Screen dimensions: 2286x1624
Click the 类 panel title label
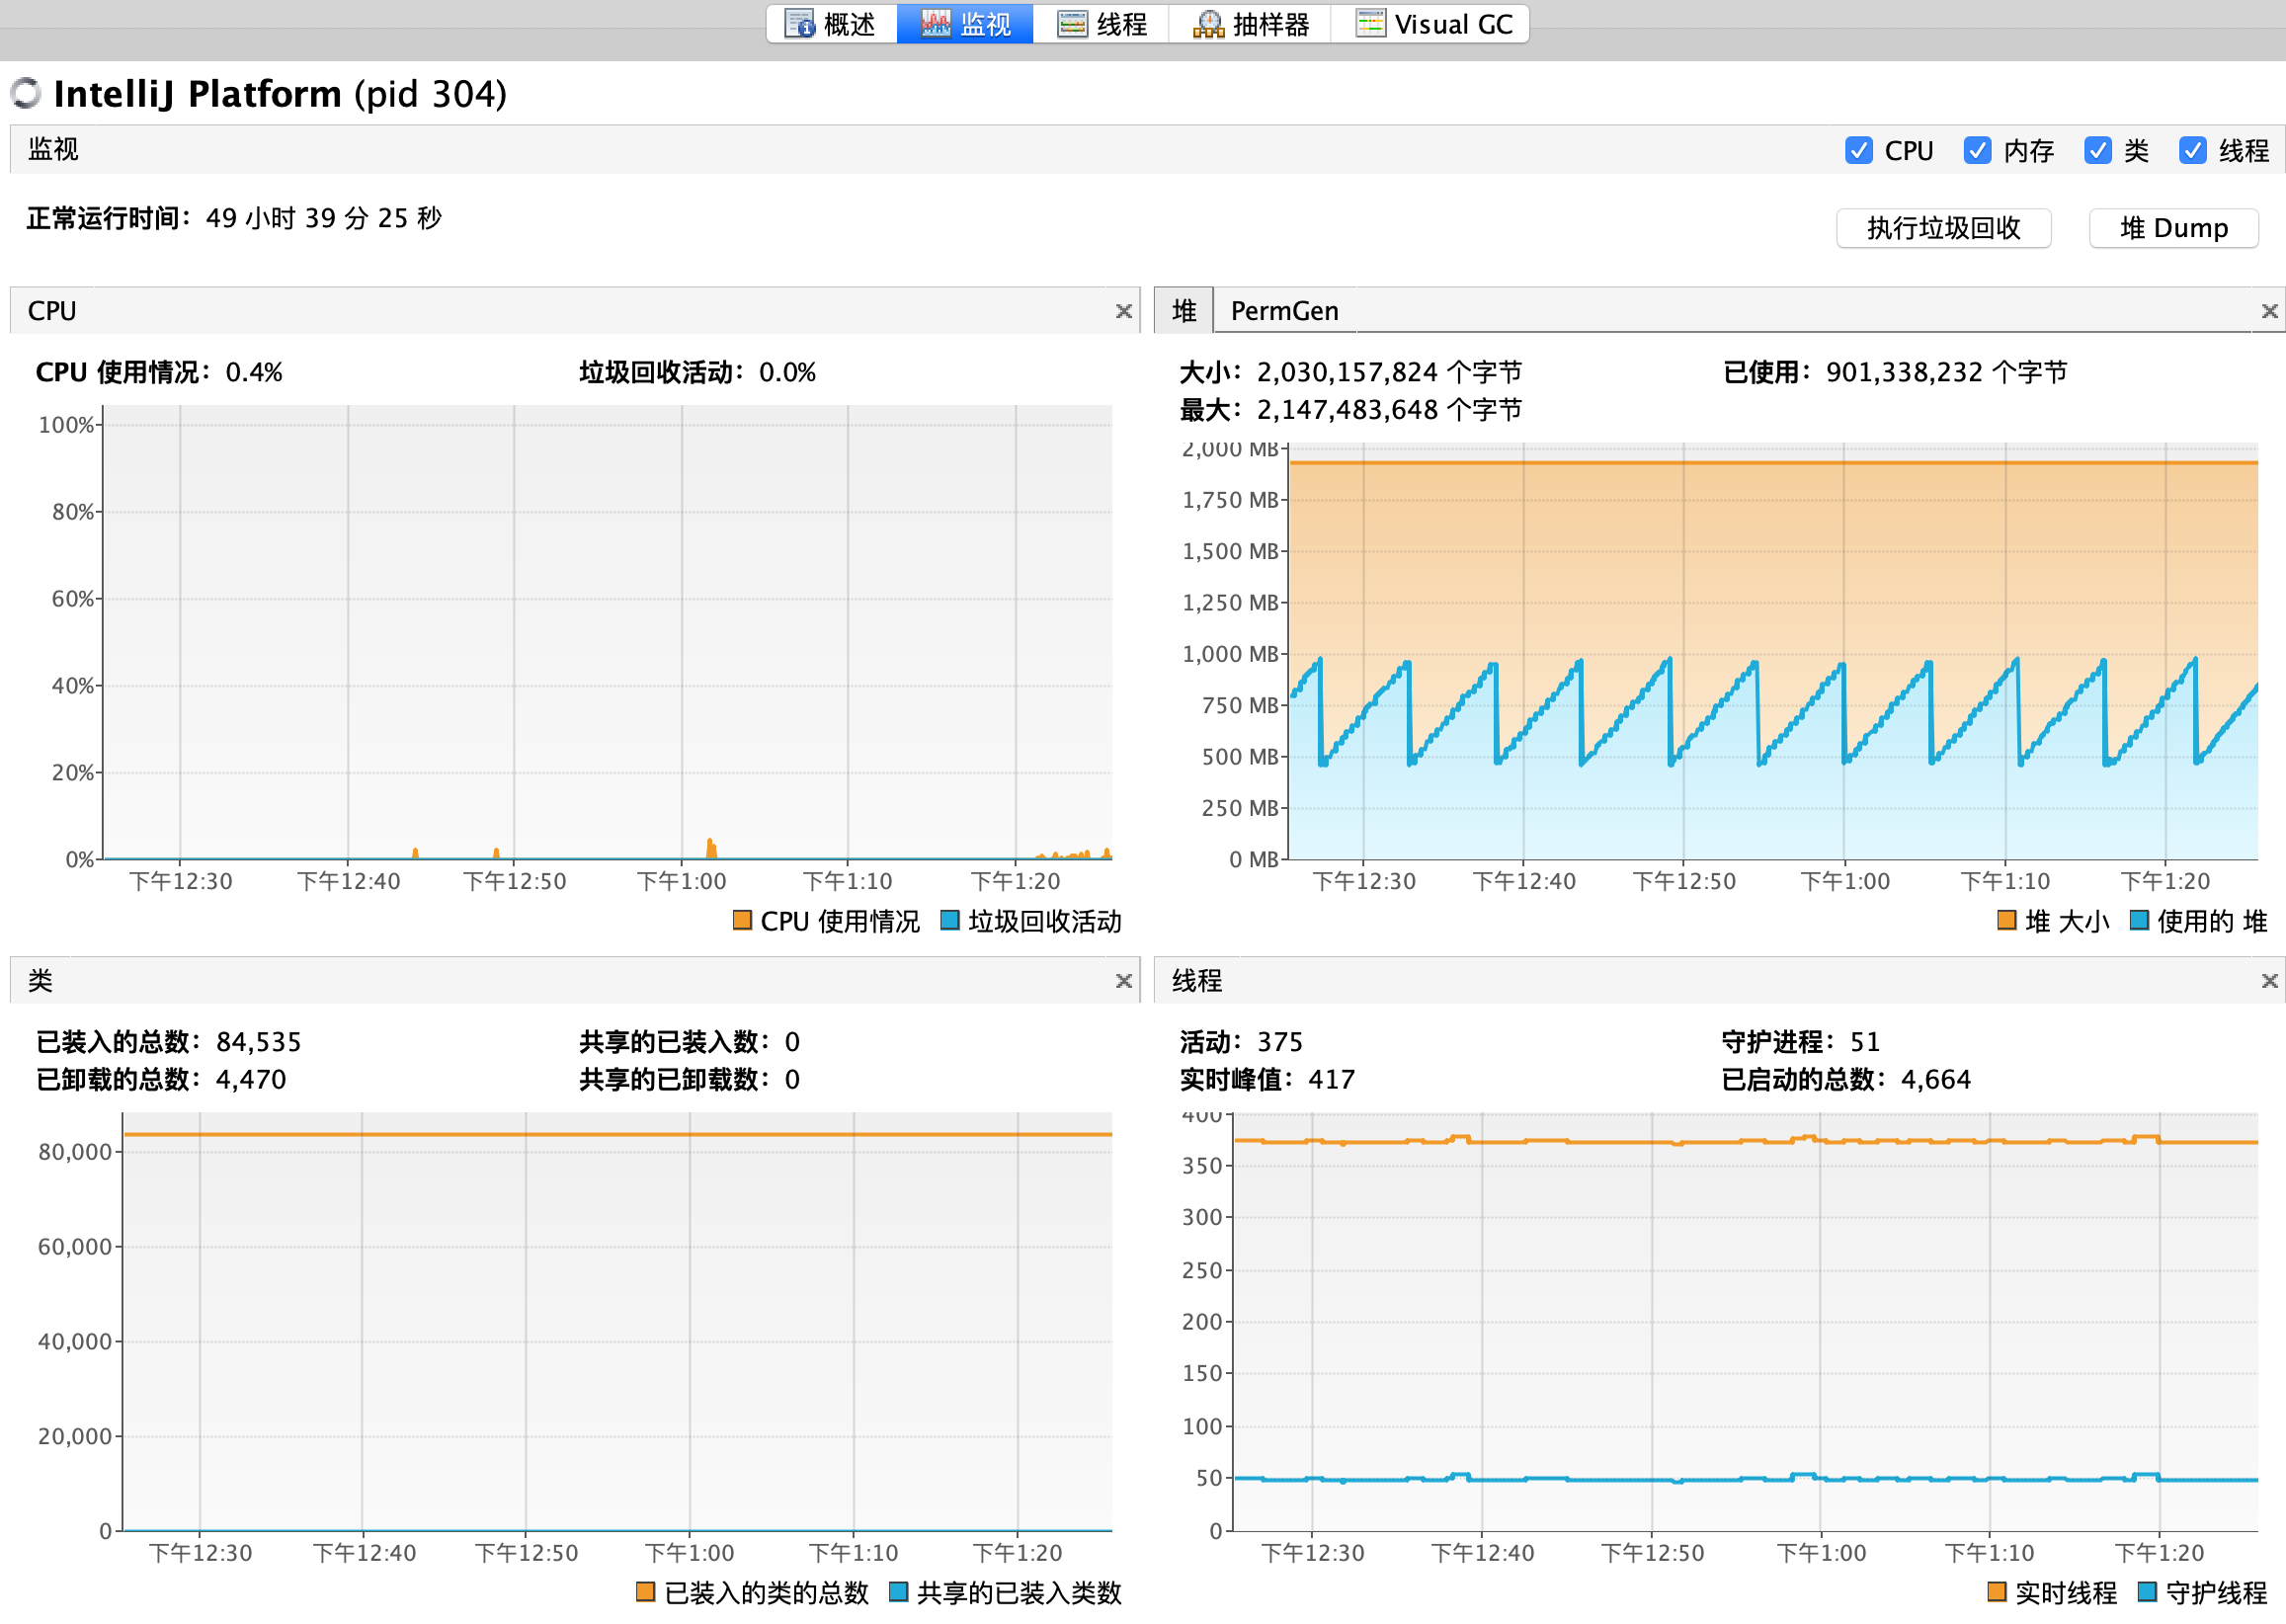click(x=40, y=981)
